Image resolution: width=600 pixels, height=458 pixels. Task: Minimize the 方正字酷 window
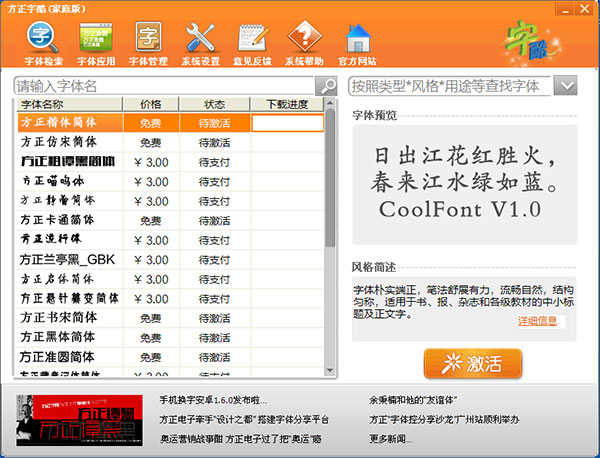566,9
